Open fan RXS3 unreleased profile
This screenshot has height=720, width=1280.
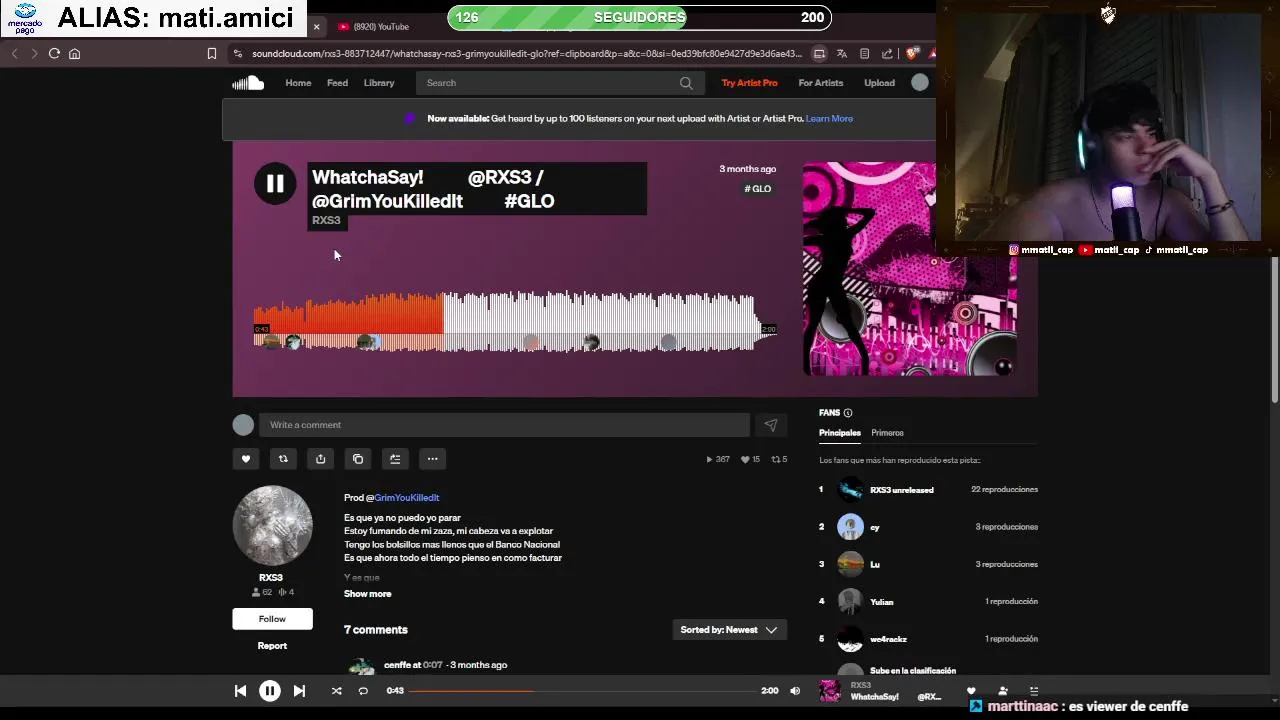tap(902, 490)
